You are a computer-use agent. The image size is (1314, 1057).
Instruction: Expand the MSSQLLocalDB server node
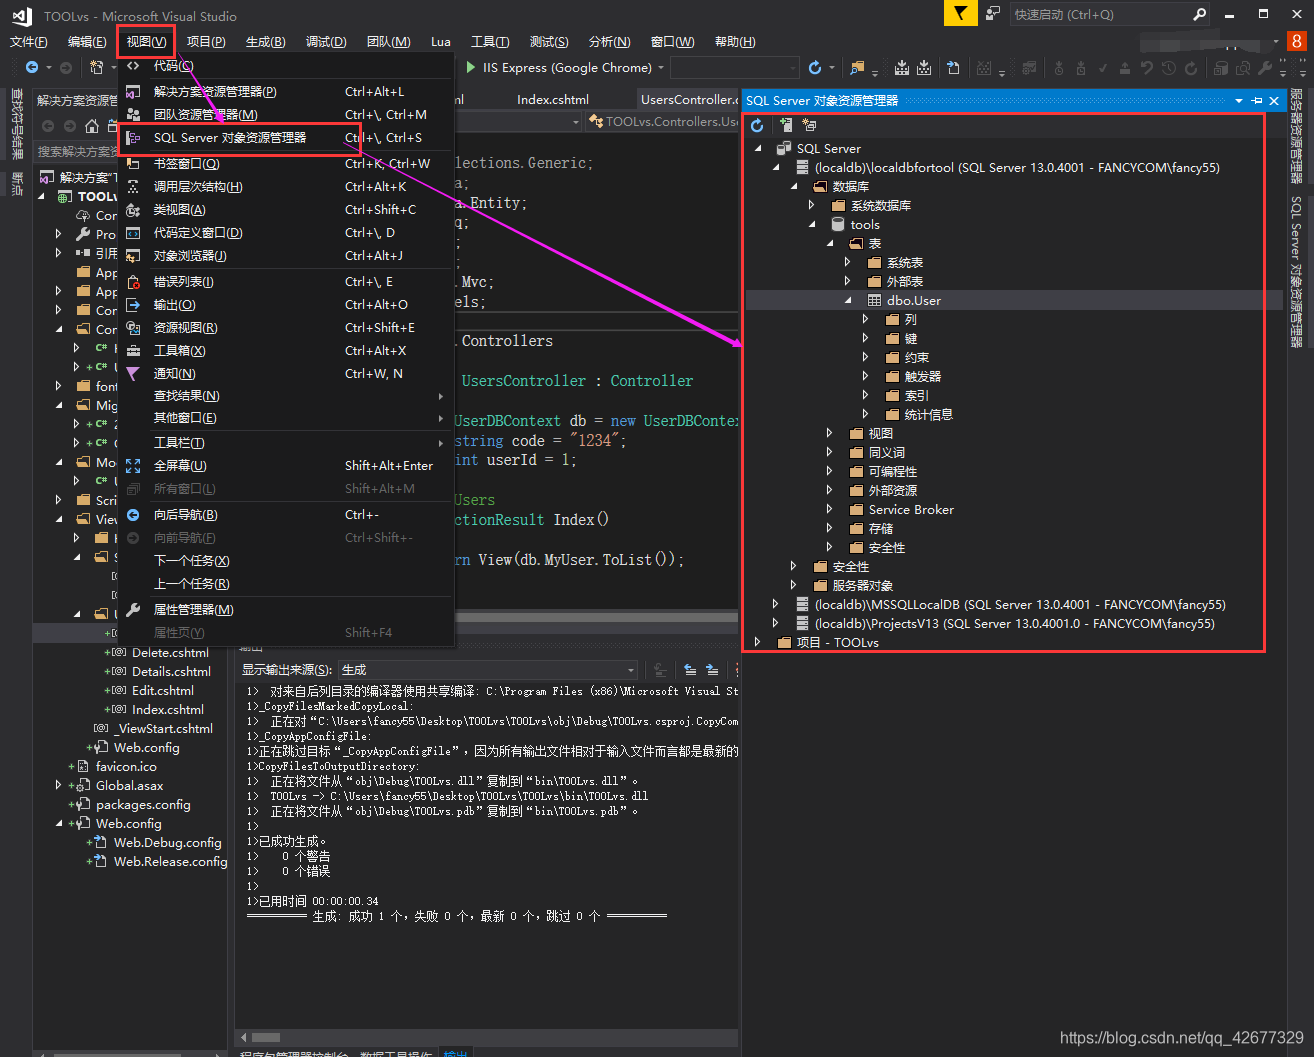click(x=776, y=604)
